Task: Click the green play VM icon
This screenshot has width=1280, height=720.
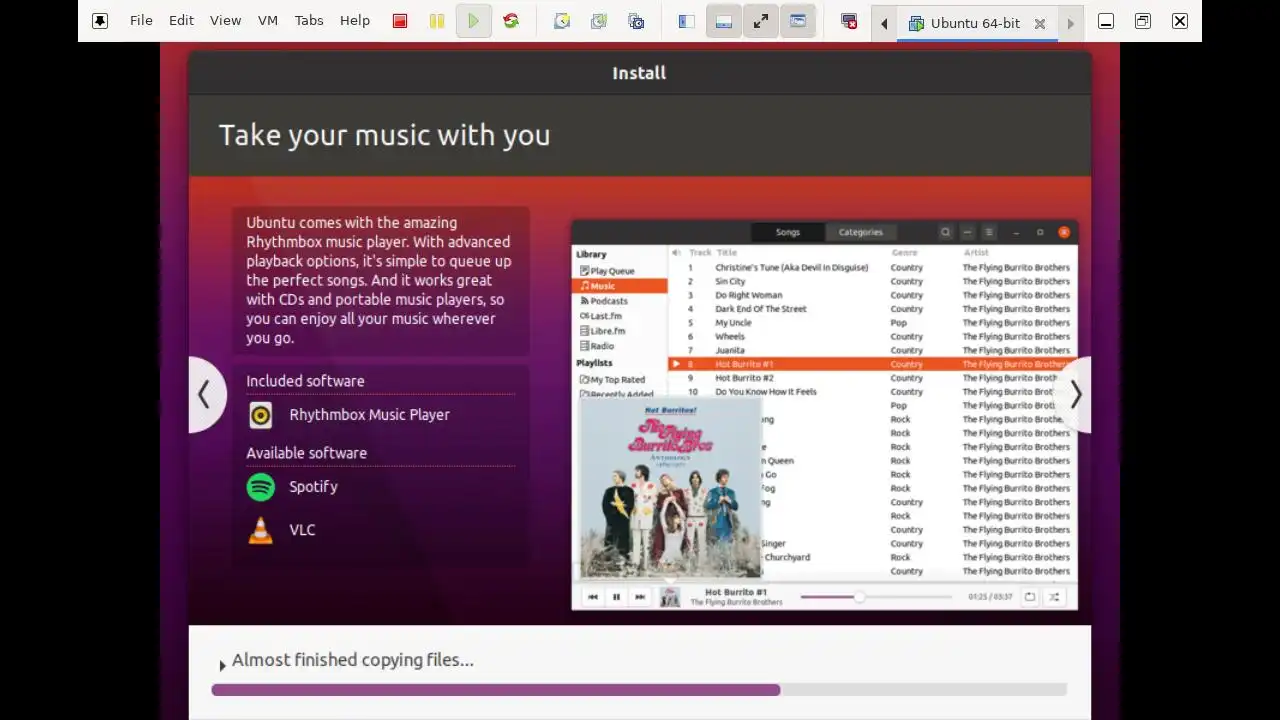Action: coord(474,21)
